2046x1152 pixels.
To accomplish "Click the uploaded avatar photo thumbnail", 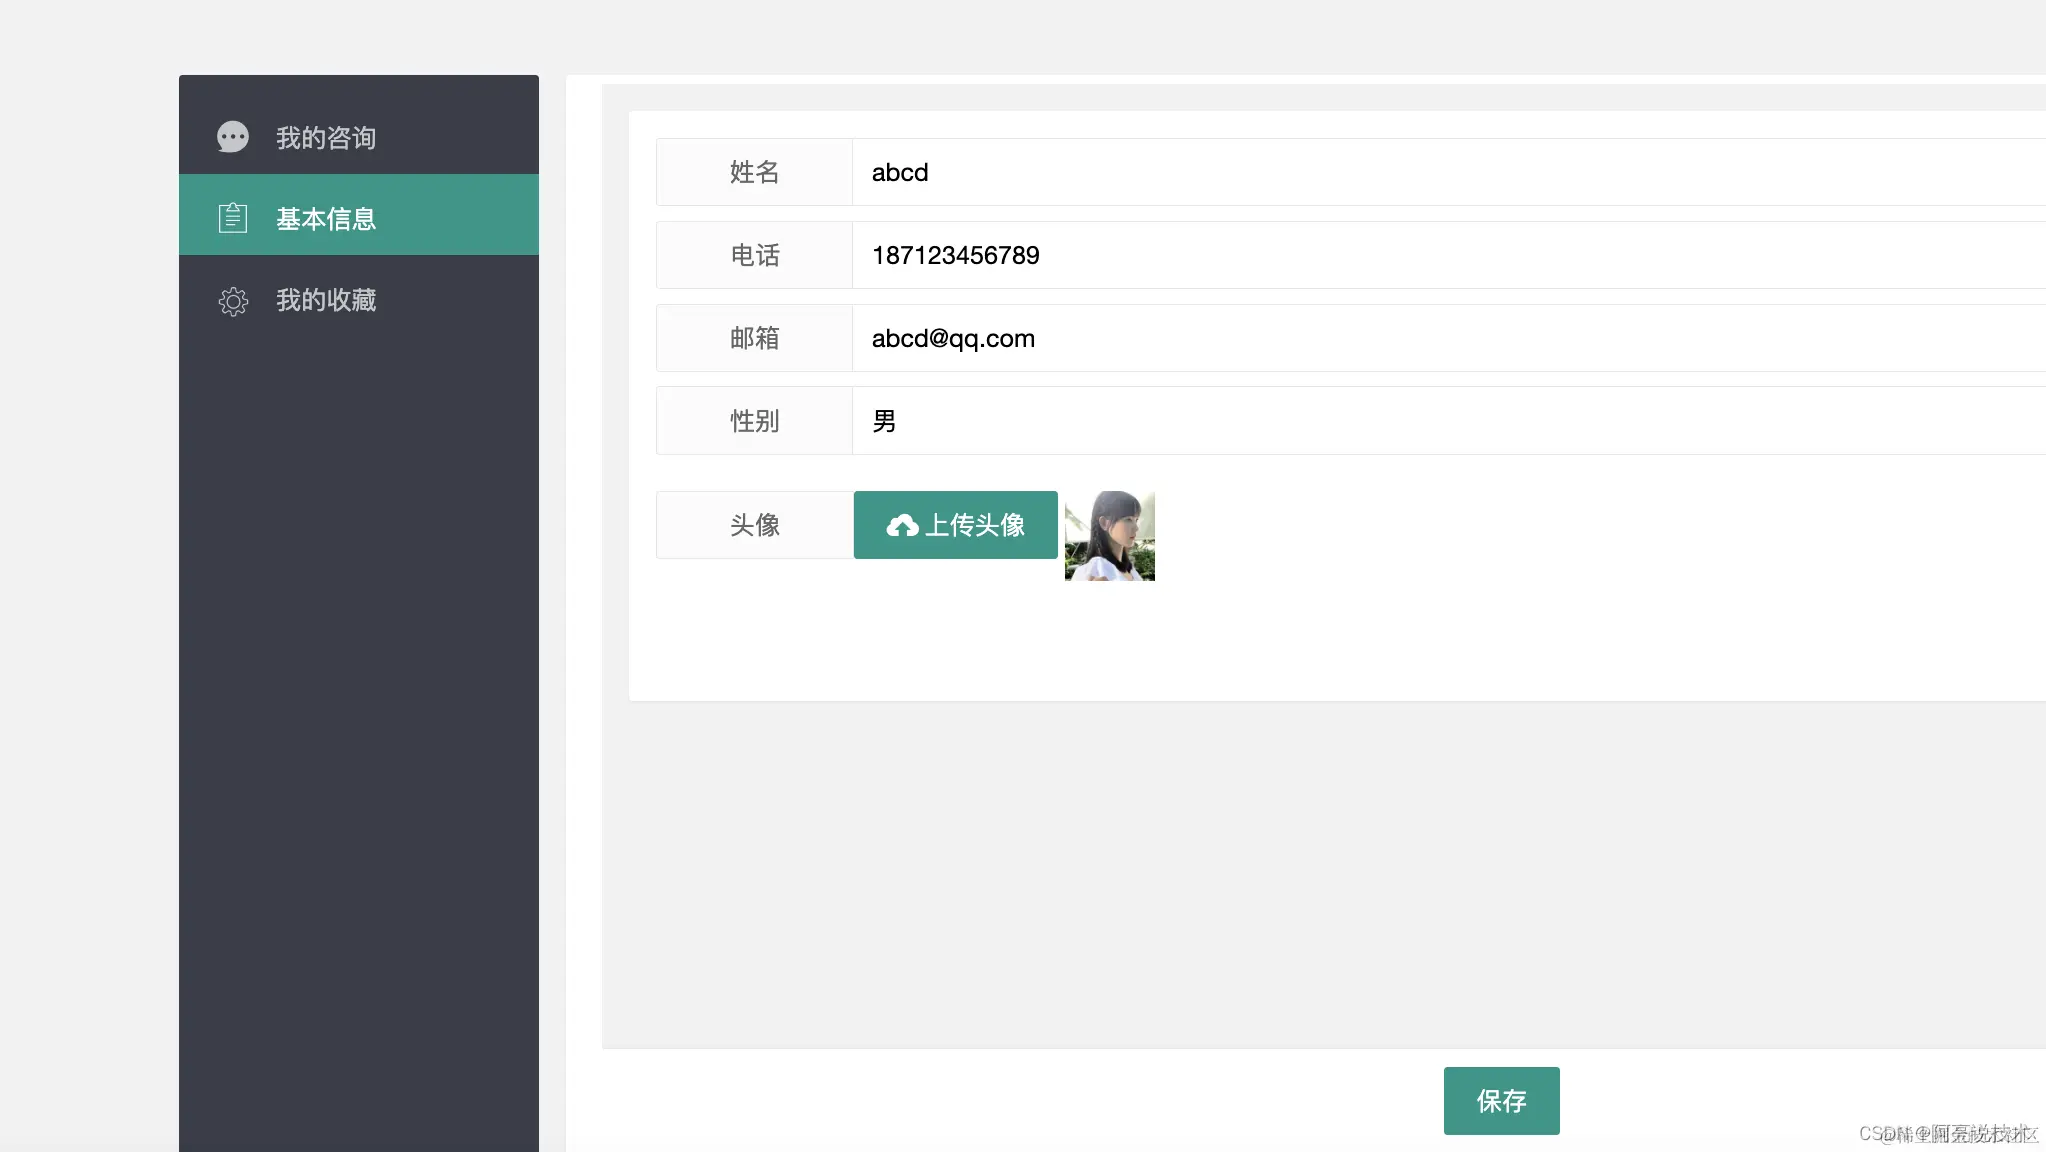I will click(1109, 536).
